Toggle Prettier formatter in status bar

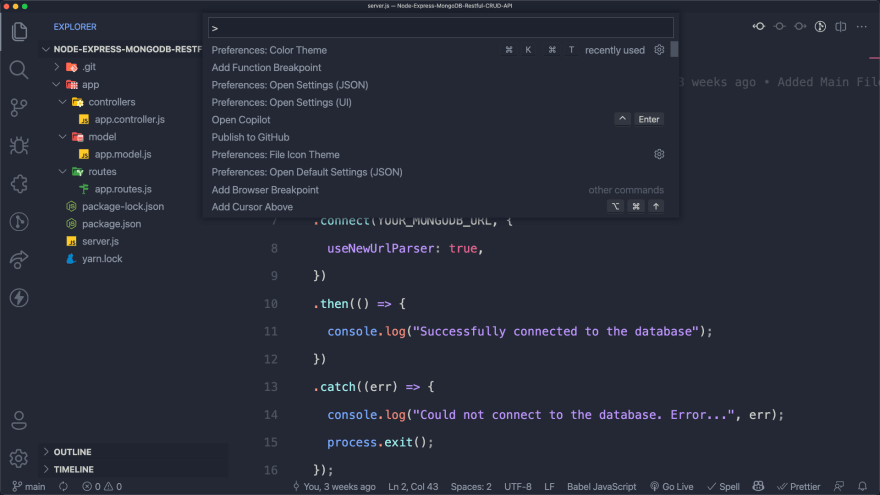click(x=798, y=486)
